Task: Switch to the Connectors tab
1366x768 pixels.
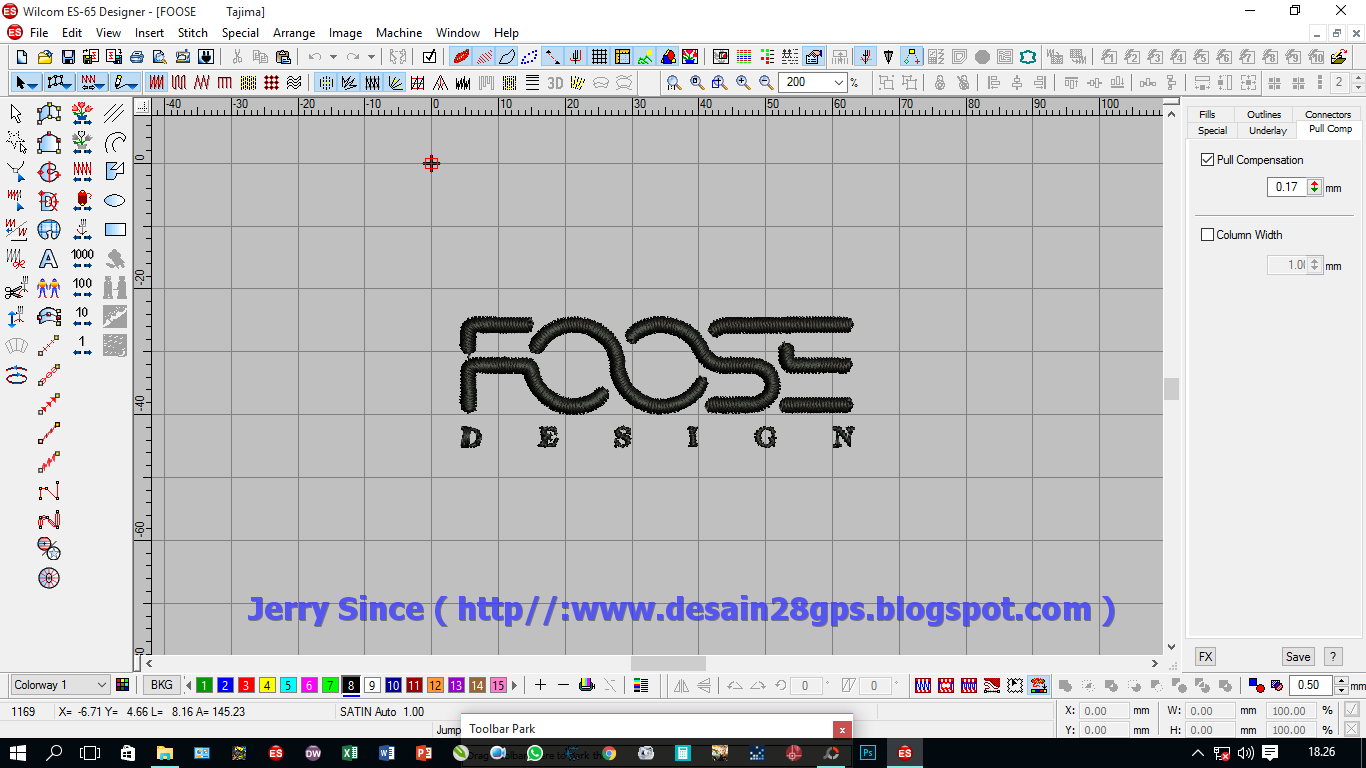Action: coord(1327,114)
